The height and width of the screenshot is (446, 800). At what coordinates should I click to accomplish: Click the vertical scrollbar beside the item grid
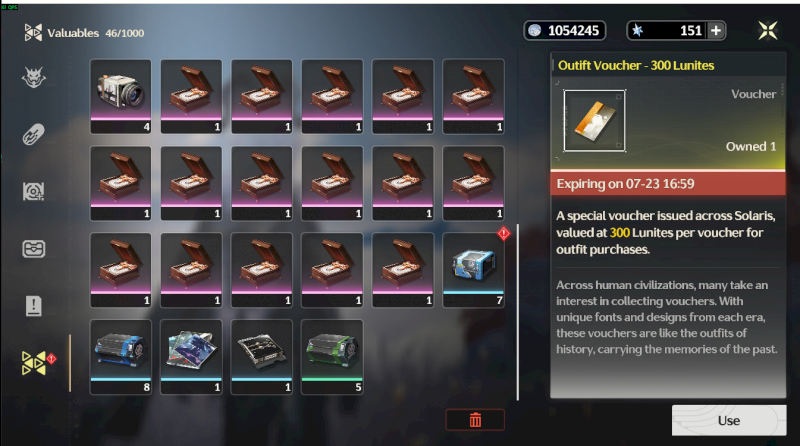coord(518,312)
